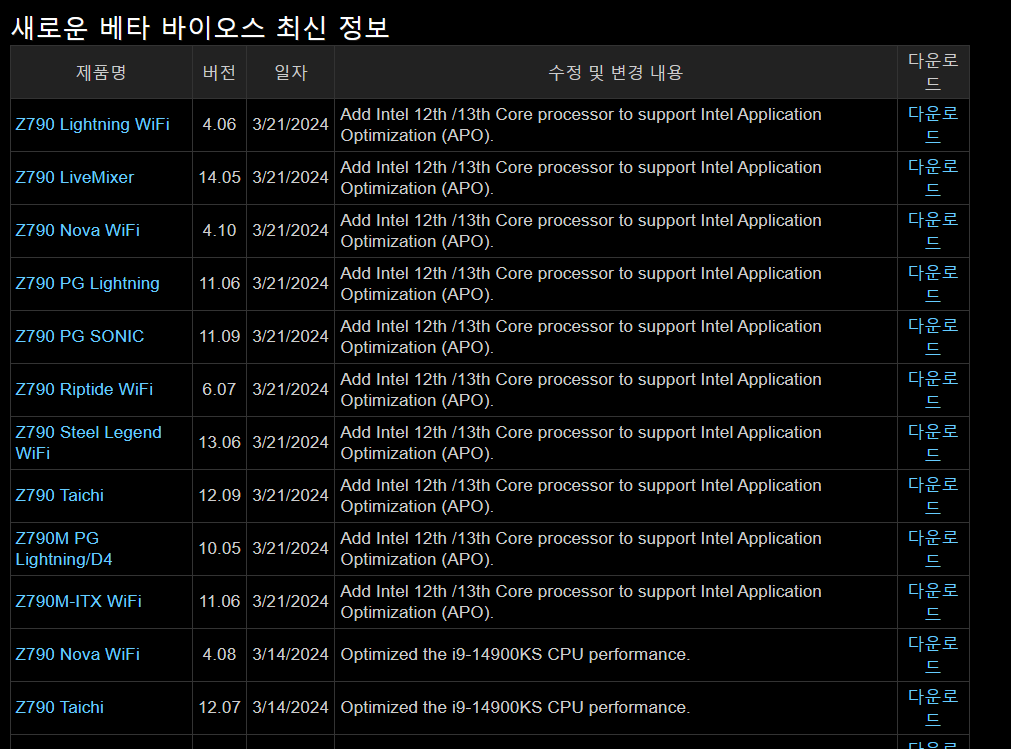Select version 11.06 in Z790 PG Lightning row

(x=219, y=284)
